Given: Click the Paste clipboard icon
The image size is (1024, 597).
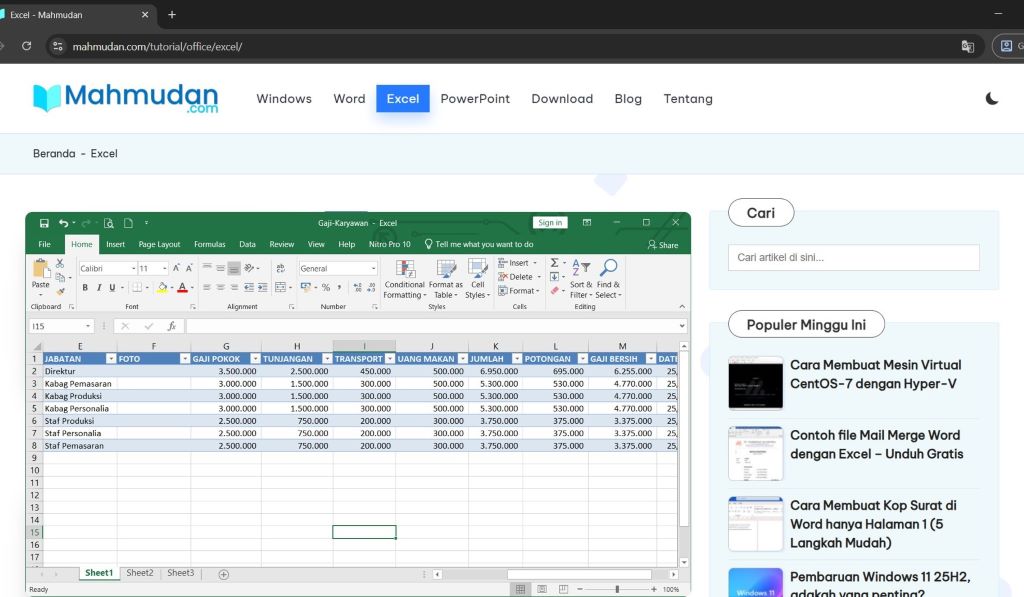Looking at the screenshot, I should (x=40, y=269).
